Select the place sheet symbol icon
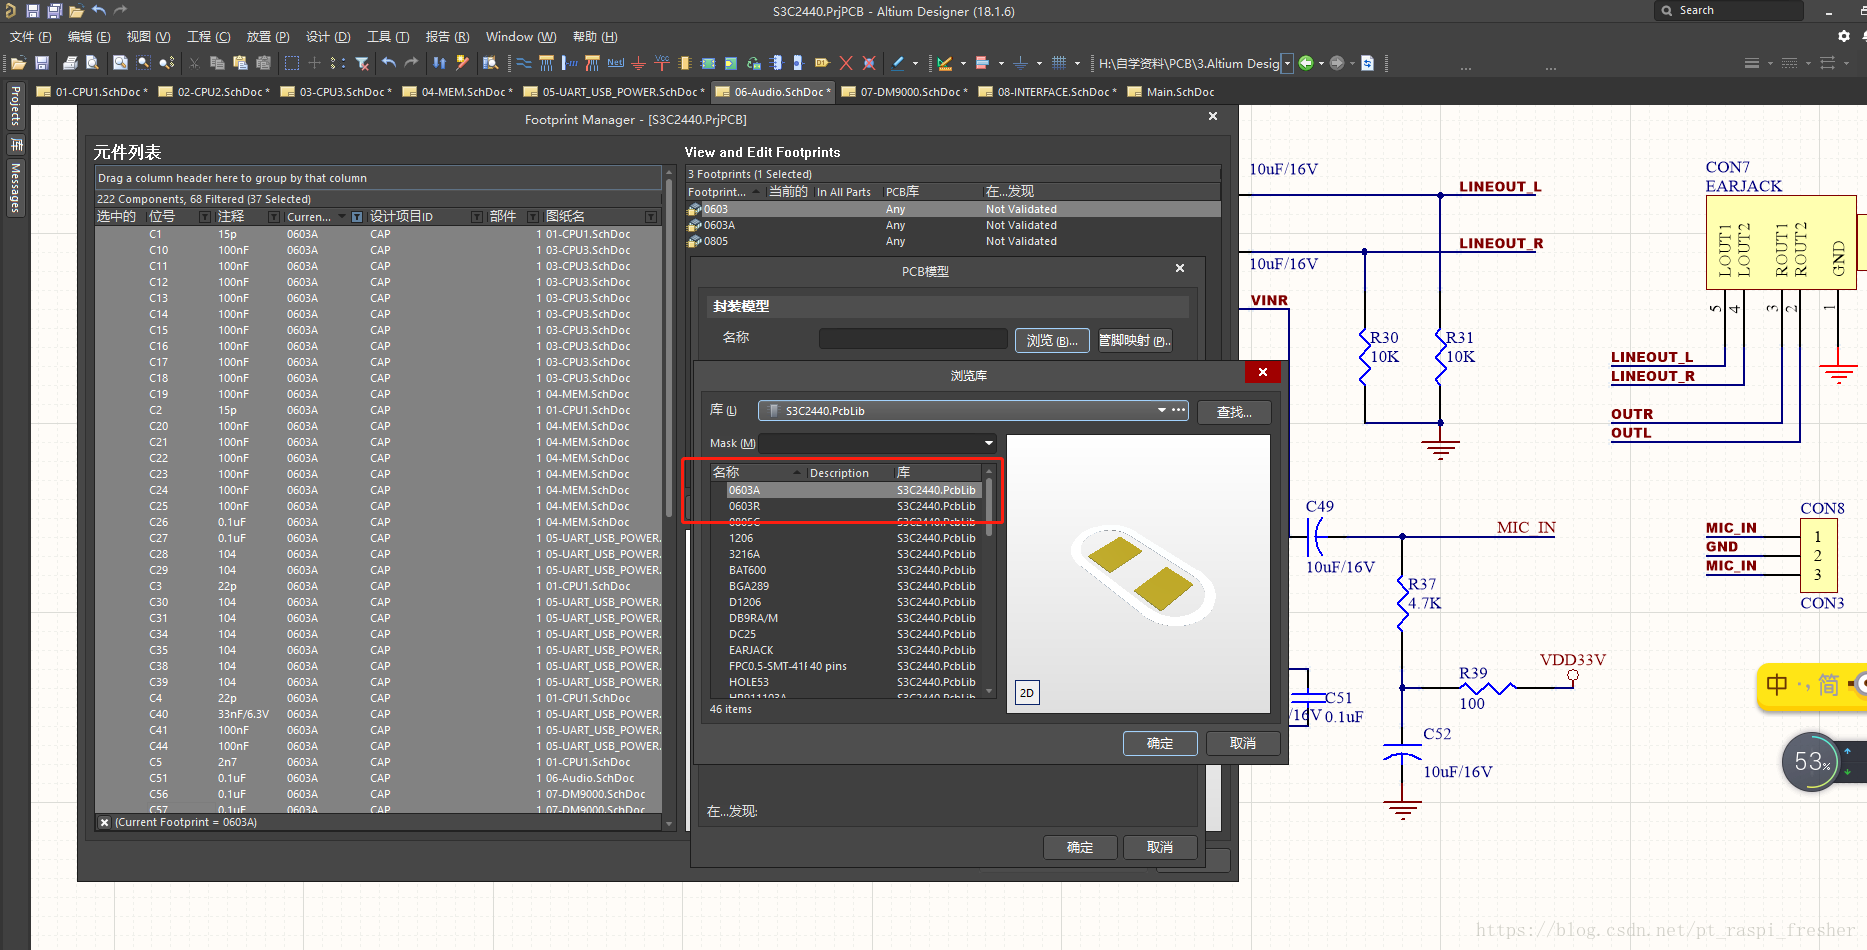 (708, 63)
